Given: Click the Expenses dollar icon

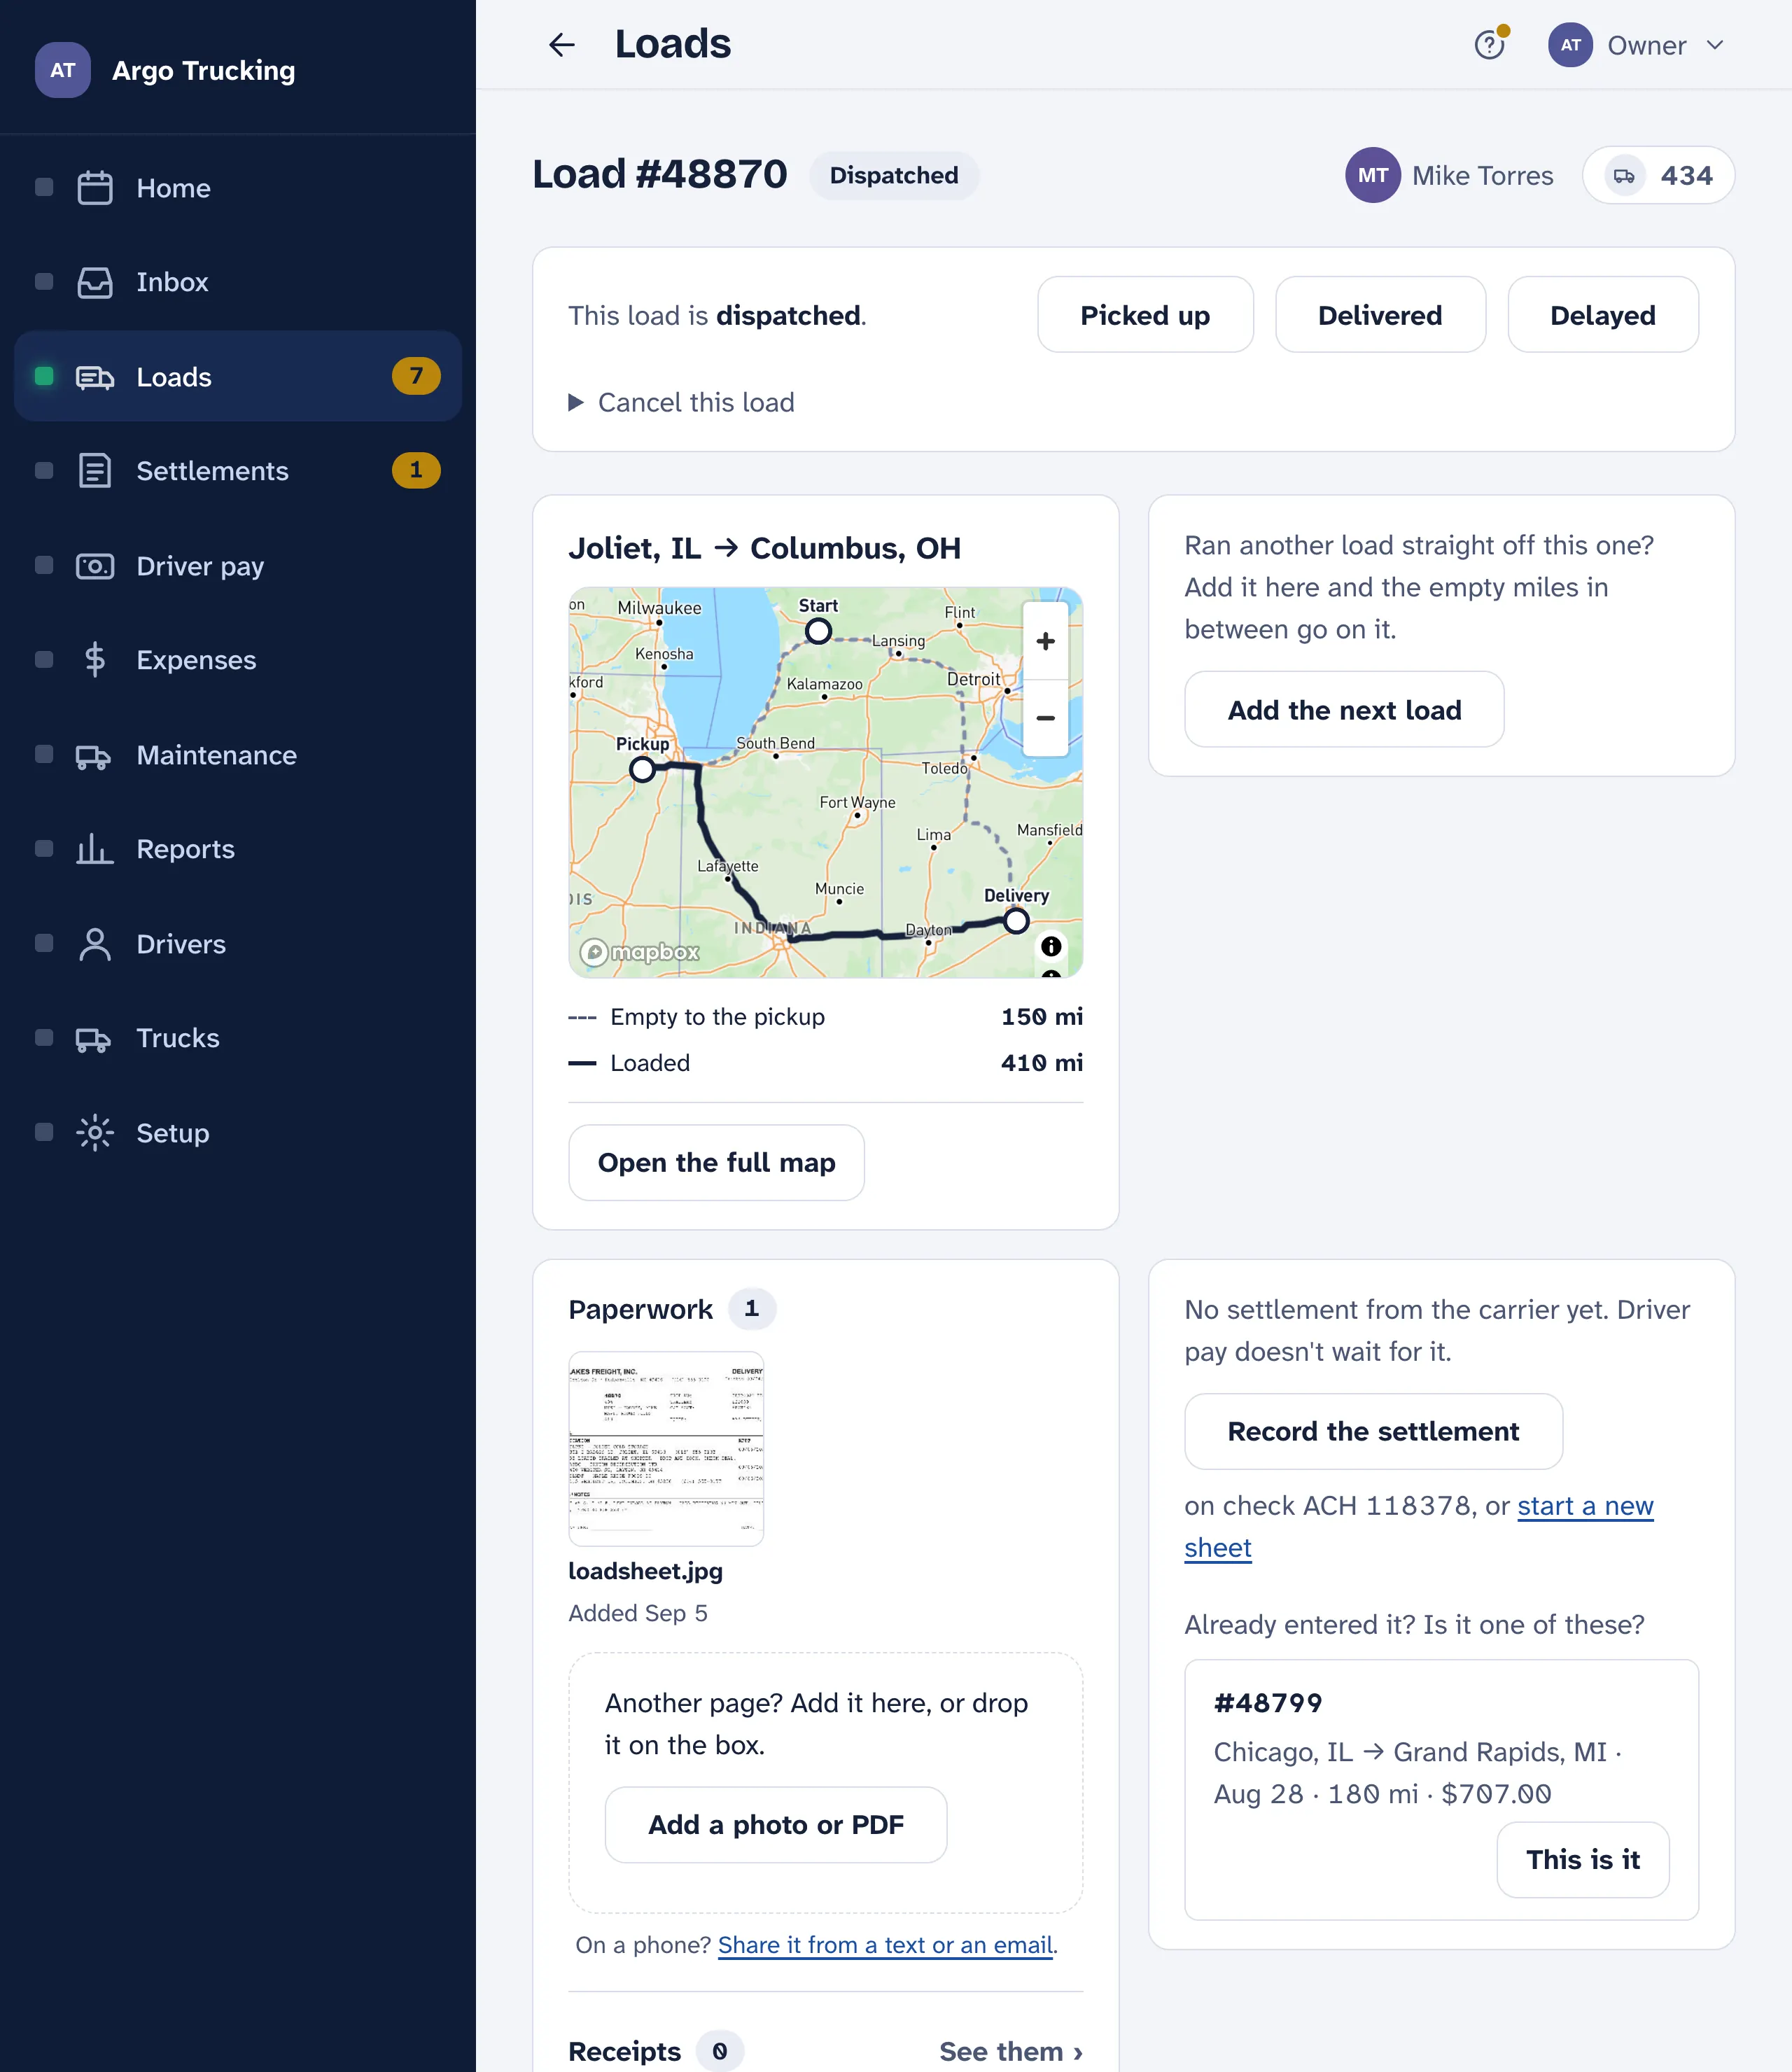Looking at the screenshot, I should click(x=95, y=660).
